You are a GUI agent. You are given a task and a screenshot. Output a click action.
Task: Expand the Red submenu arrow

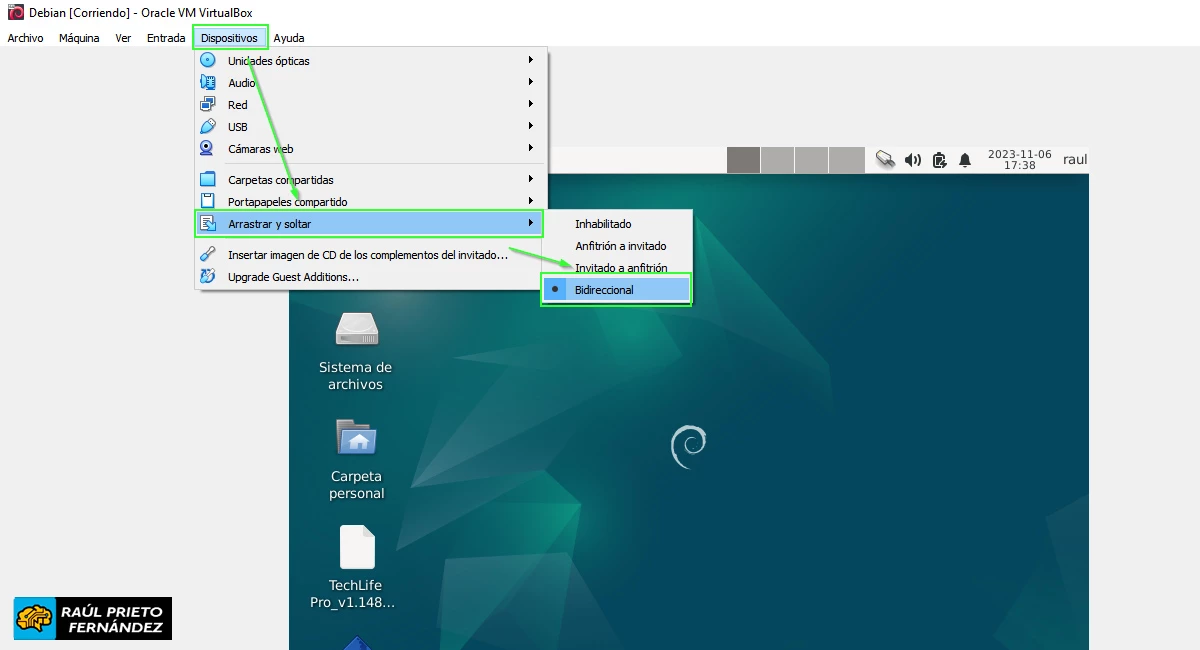(x=530, y=104)
